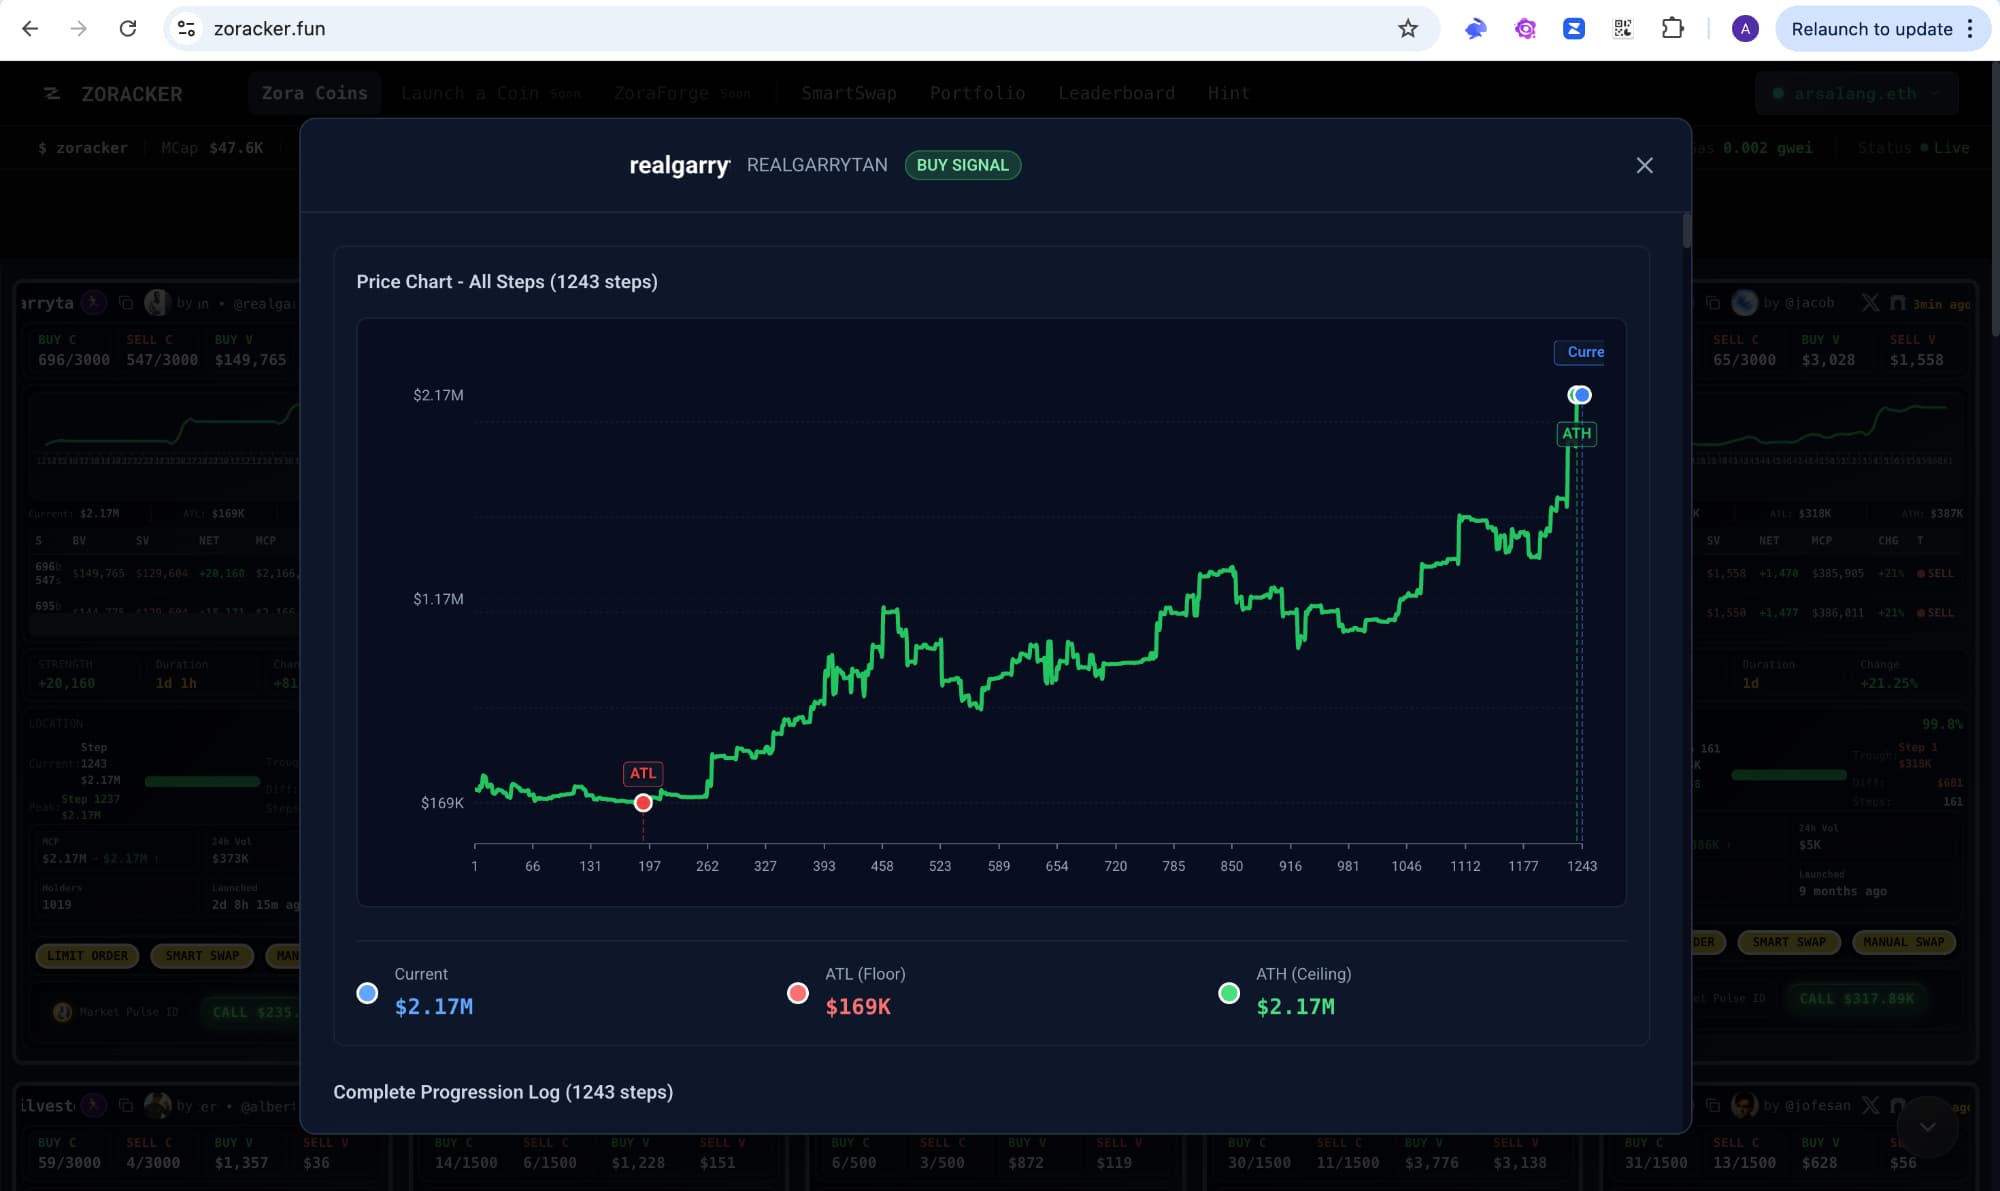Open the browser extensions puzzle icon
This screenshot has width=2000, height=1191.
coord(1672,29)
